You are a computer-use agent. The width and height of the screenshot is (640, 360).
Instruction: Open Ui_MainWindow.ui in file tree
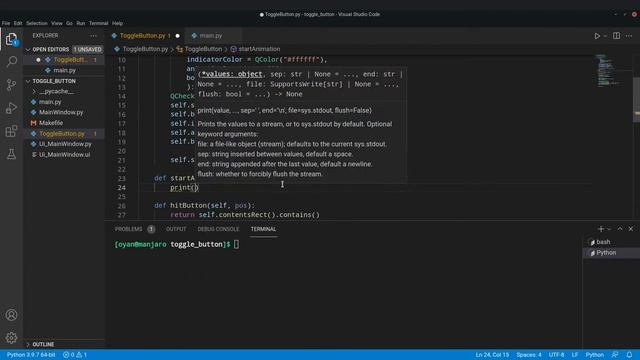(x=64, y=155)
